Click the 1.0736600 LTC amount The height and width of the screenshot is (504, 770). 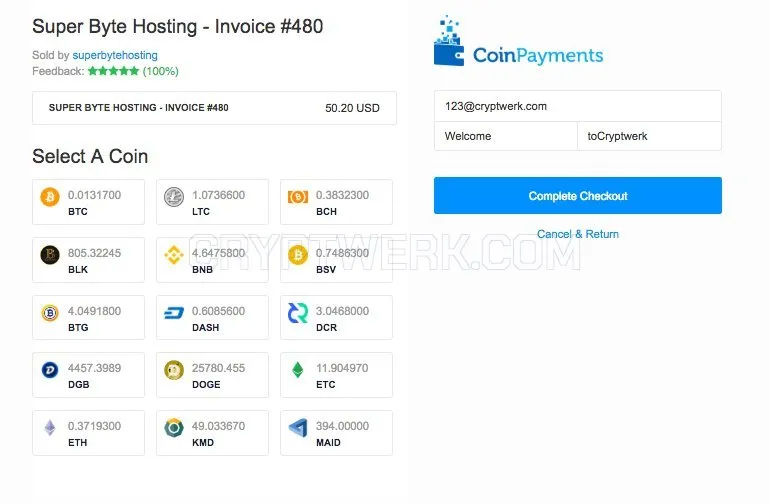point(219,195)
